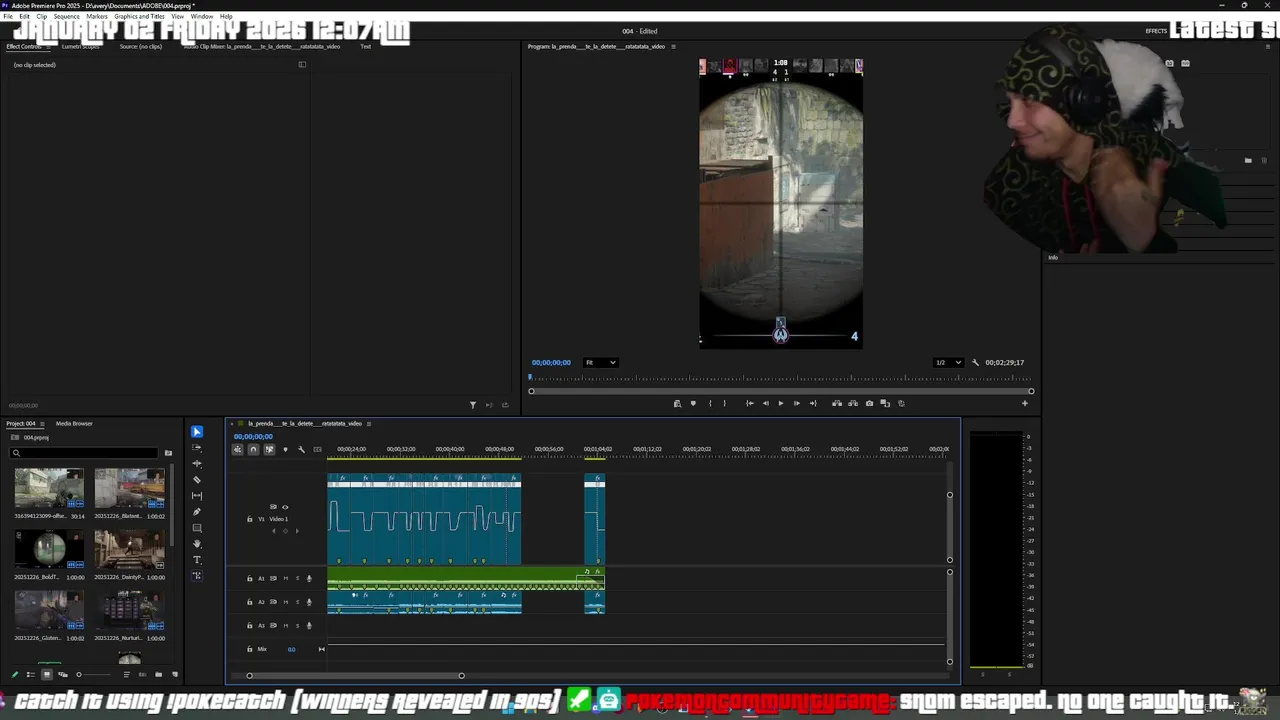Image resolution: width=1280 pixels, height=720 pixels.
Task: Click filter funnel icon in Effect Controls
Action: [x=473, y=405]
